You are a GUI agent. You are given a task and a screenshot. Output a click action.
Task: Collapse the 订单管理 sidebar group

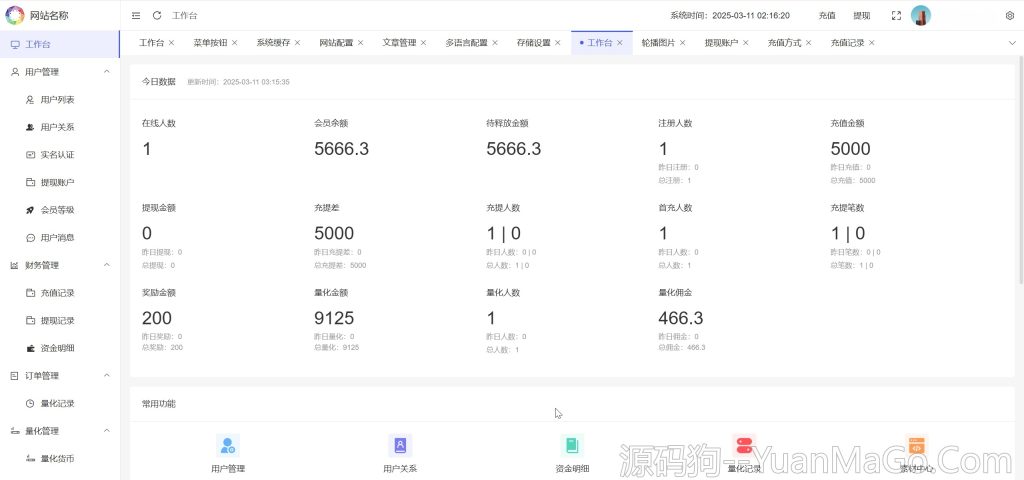tap(107, 376)
